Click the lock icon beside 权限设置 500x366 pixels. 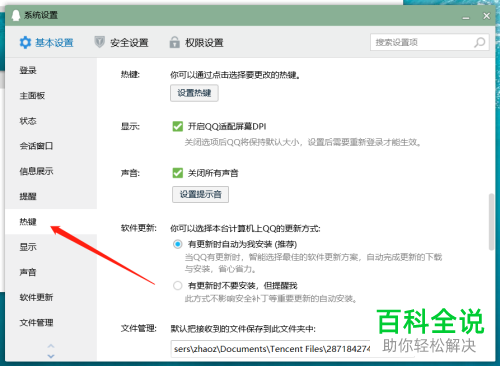click(x=174, y=42)
